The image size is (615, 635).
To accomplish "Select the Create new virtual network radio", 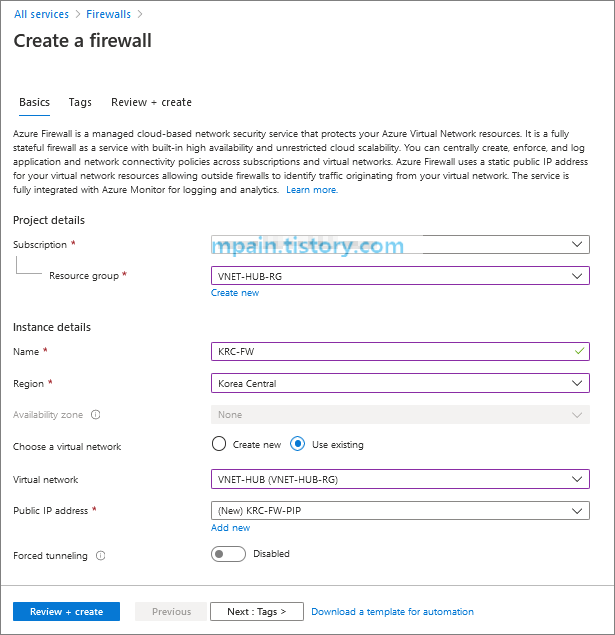I will pyautogui.click(x=219, y=444).
